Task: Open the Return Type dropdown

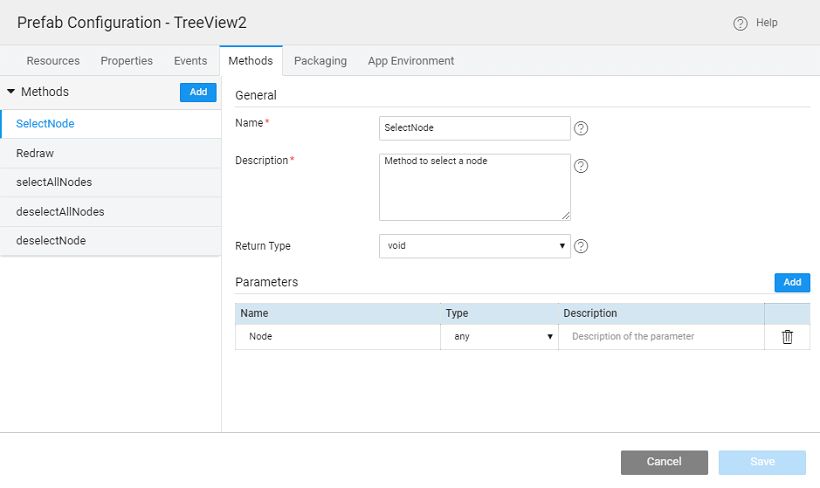Action: pos(474,246)
